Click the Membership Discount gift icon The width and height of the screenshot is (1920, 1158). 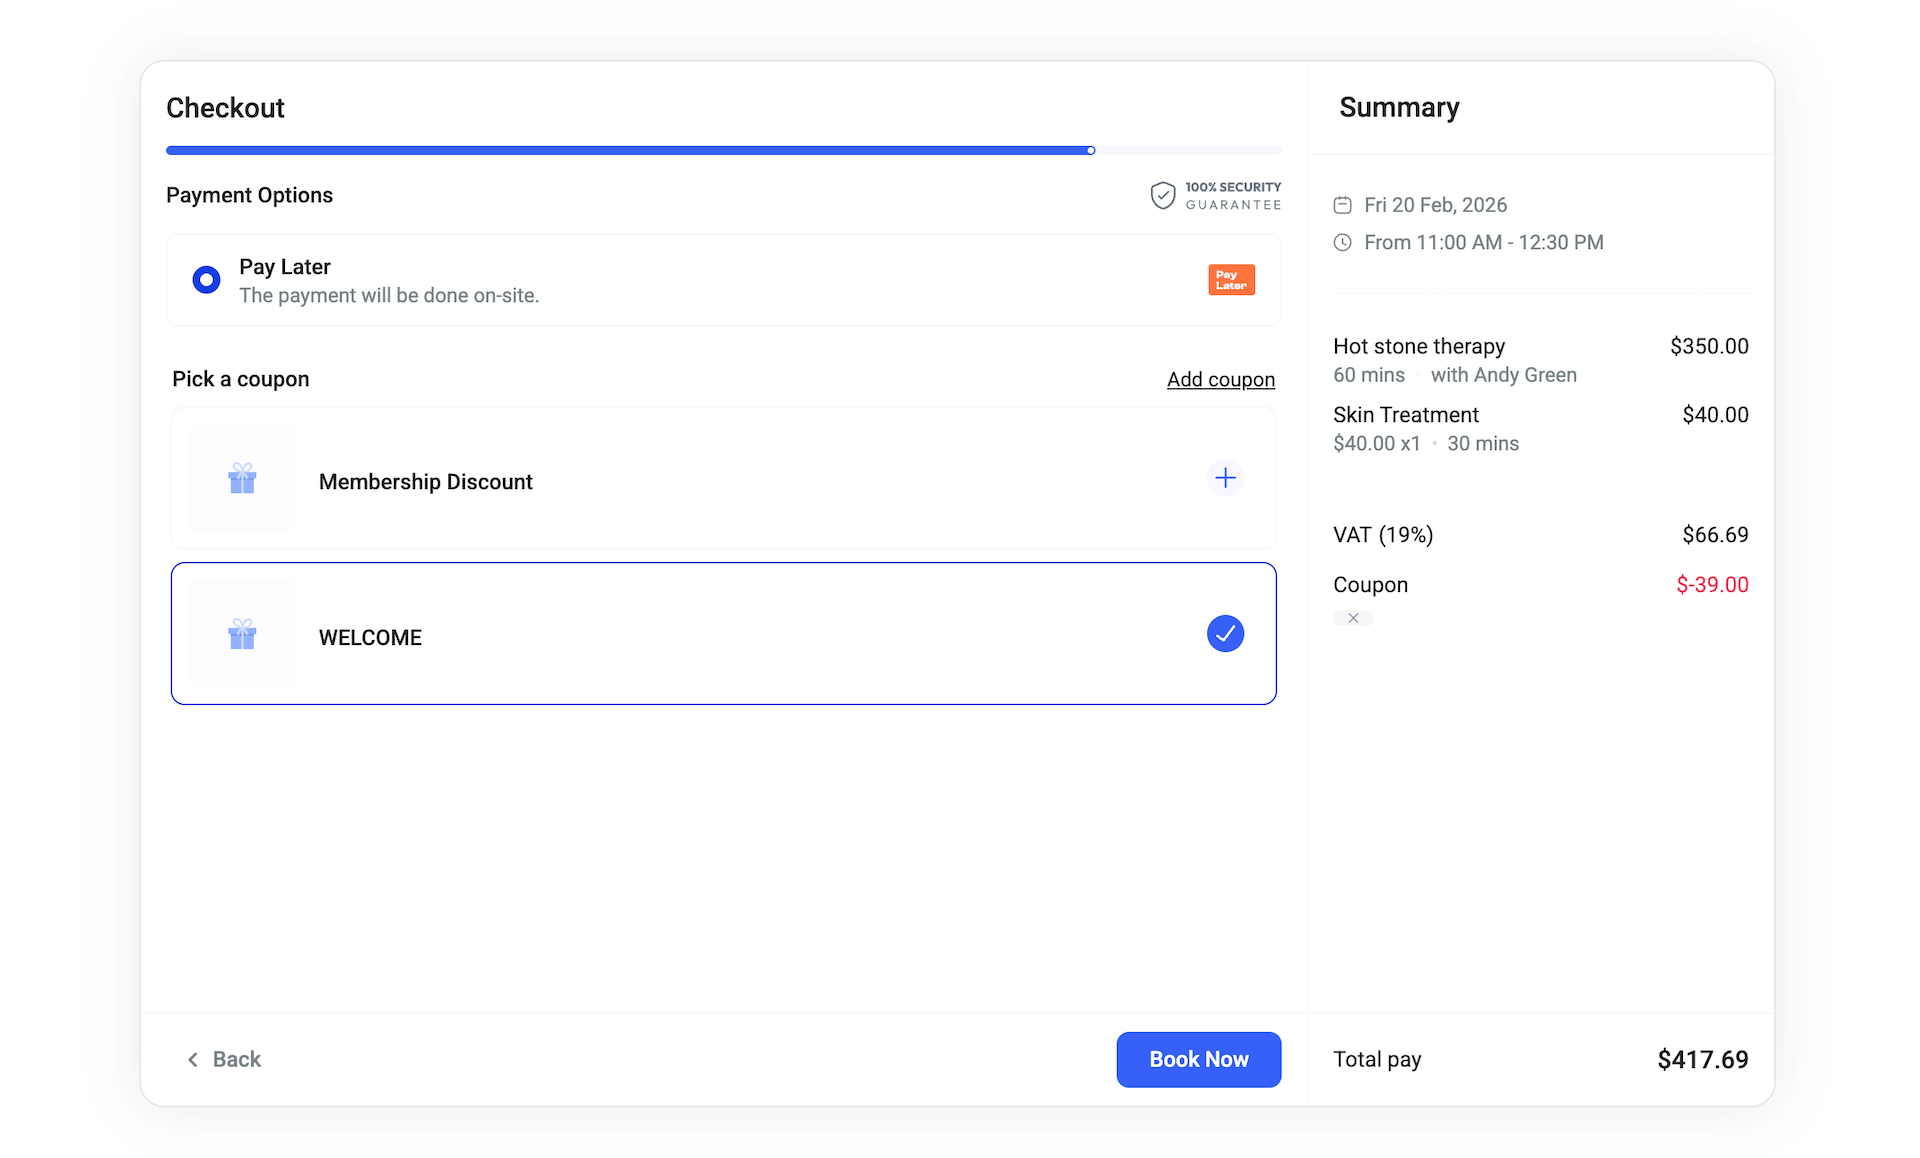(x=242, y=479)
